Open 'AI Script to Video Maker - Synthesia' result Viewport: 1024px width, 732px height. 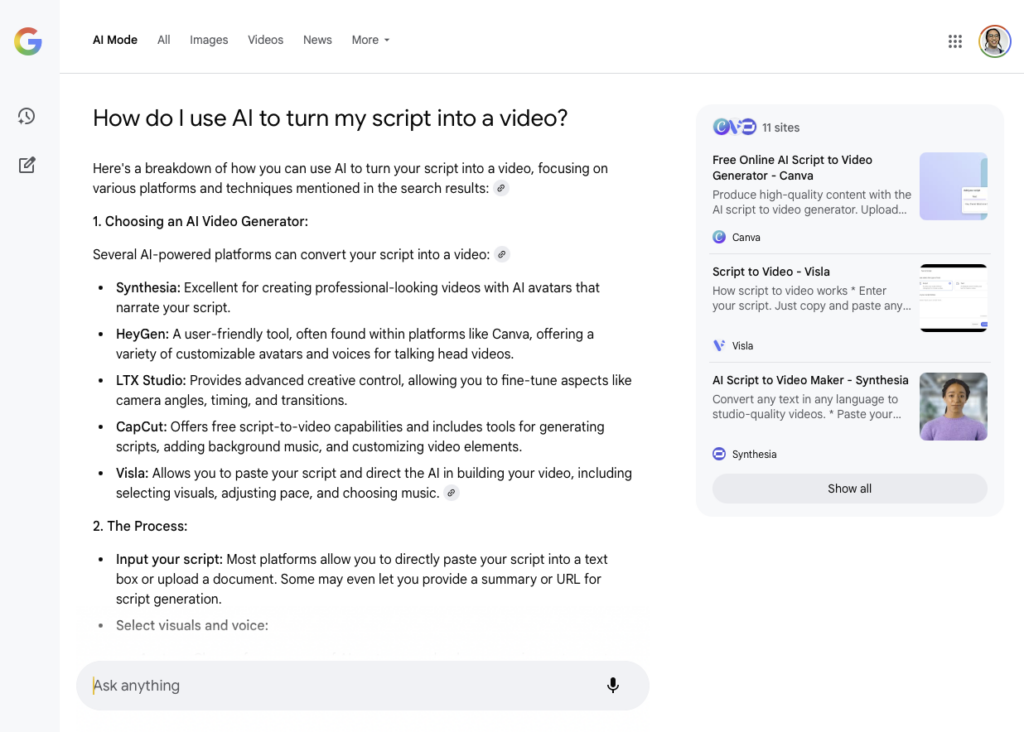810,380
